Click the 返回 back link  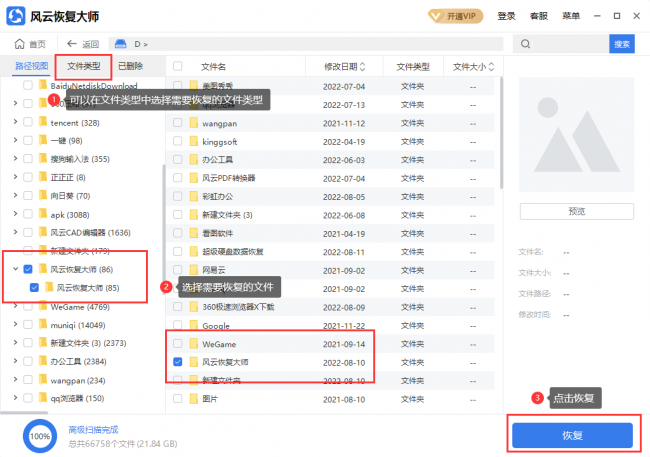(x=83, y=44)
